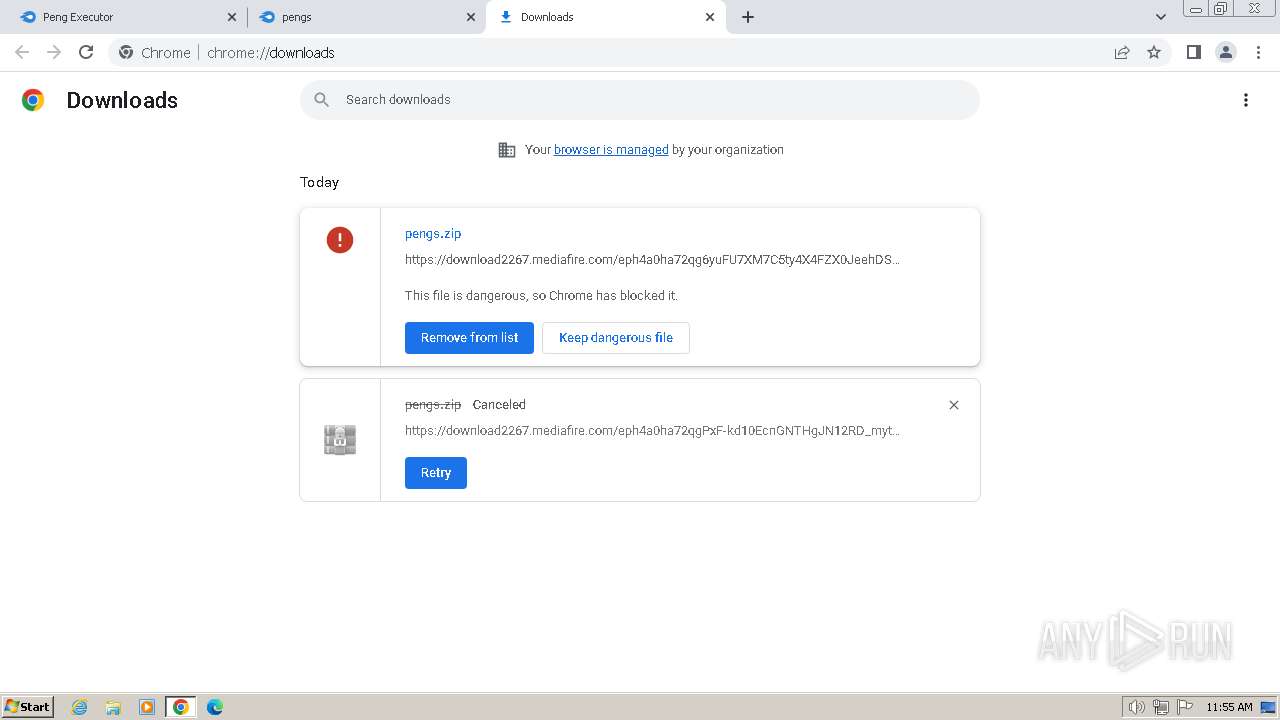The height and width of the screenshot is (720, 1280).
Task: Click the mediafire URL of blocked download
Action: [x=652, y=260]
